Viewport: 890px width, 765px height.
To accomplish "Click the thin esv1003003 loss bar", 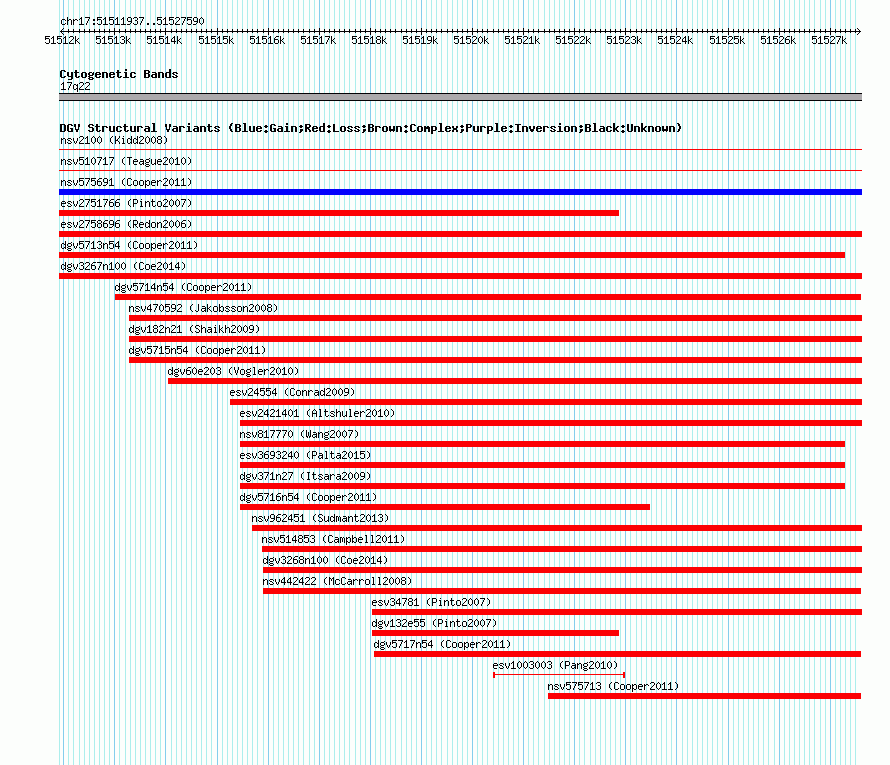I will click(559, 675).
